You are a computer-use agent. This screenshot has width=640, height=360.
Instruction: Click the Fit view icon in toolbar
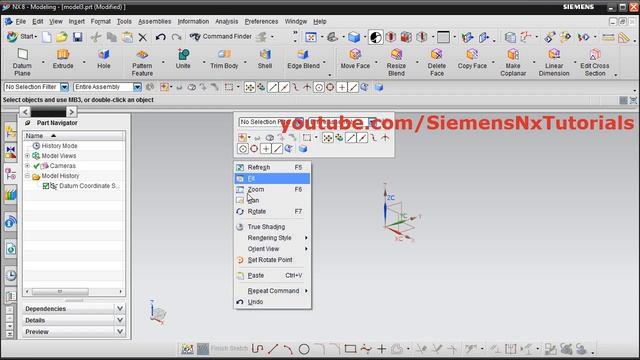pos(311,37)
